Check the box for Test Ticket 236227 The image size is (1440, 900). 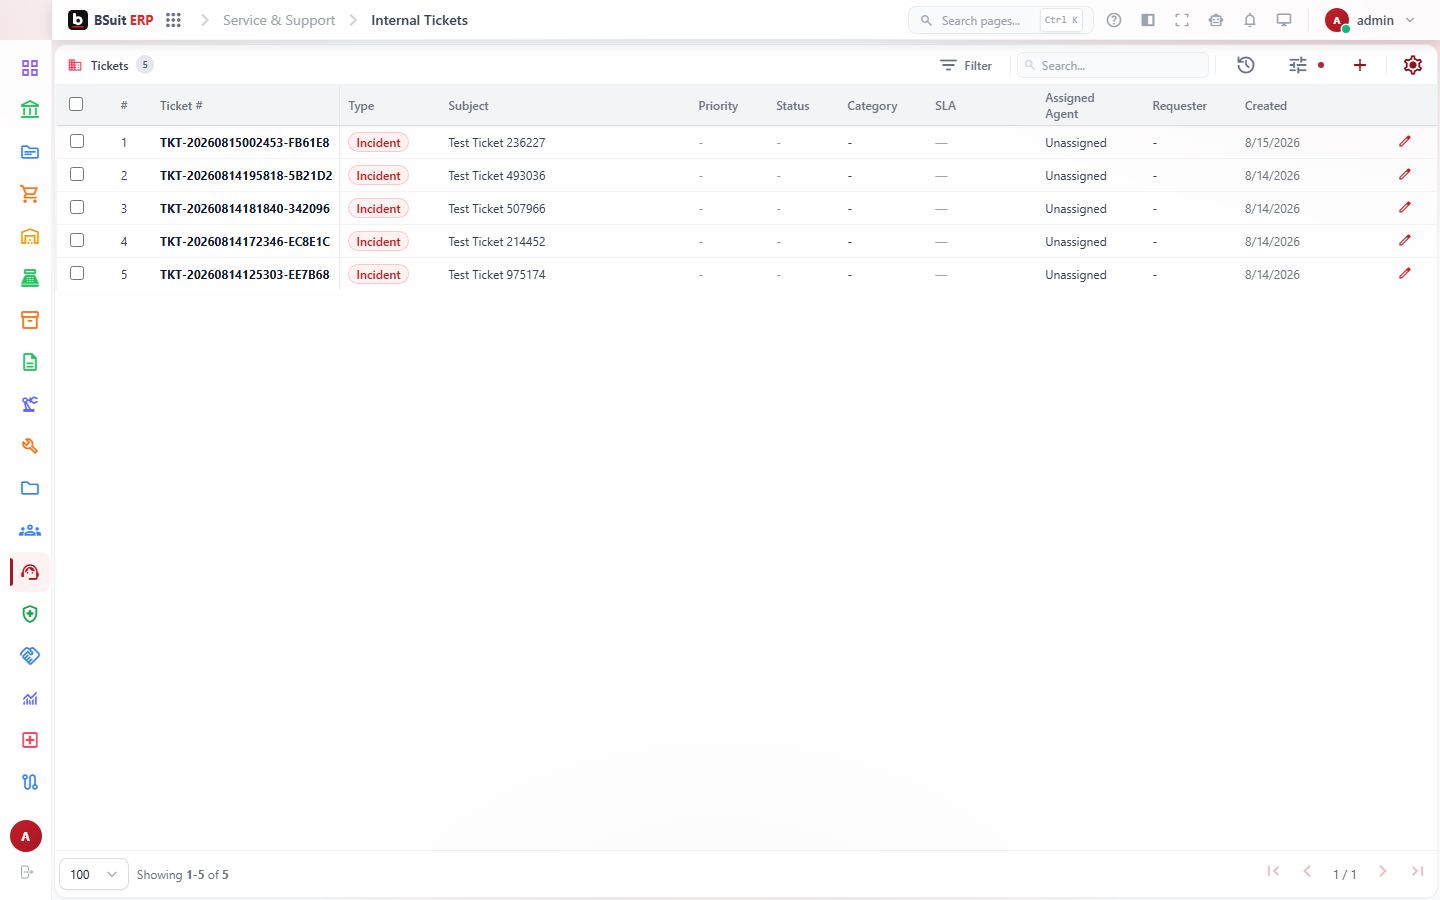(77, 141)
